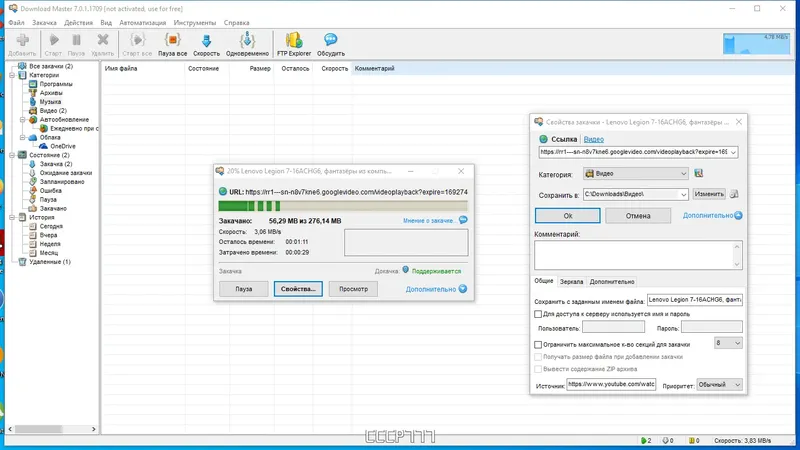Click the round icon next to Дополнительно in the progress dialog

[x=462, y=289]
